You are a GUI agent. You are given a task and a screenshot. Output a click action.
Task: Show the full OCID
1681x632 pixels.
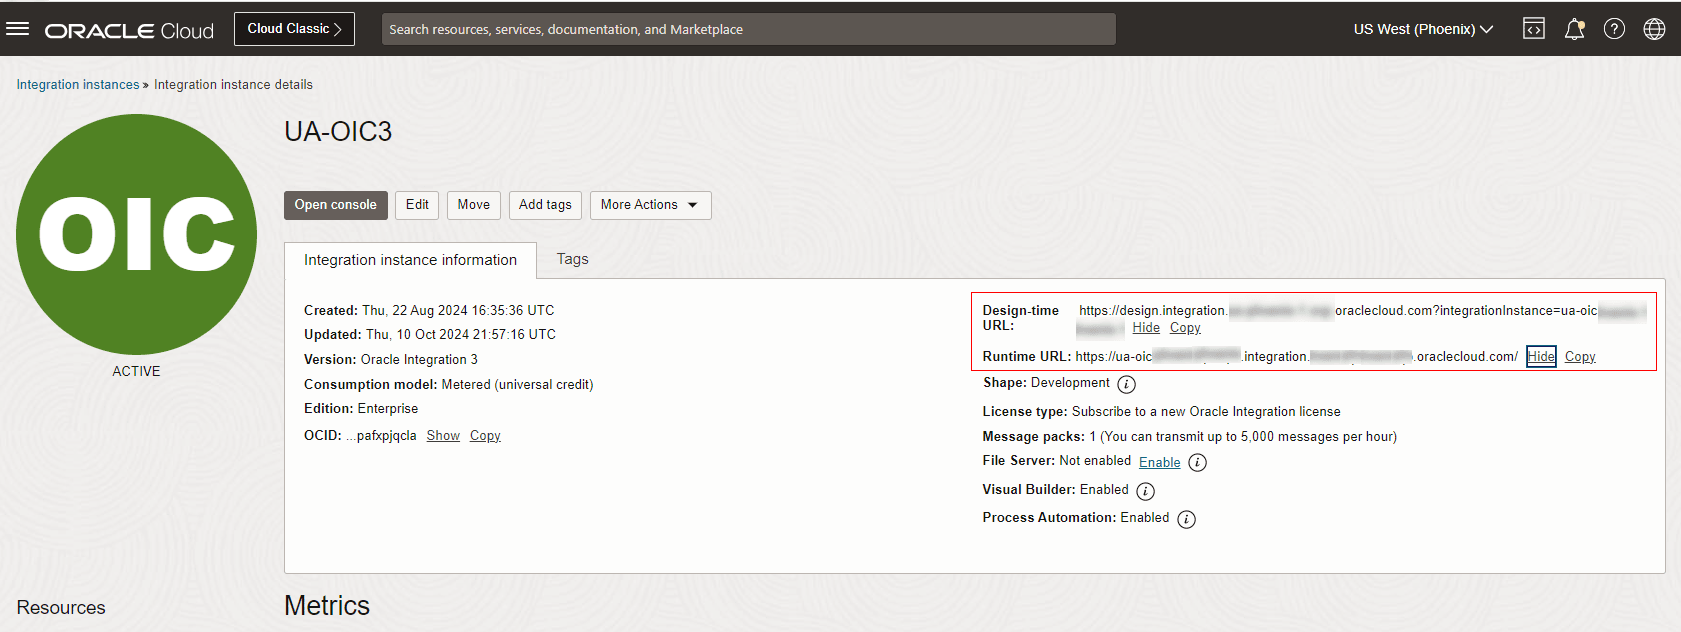(x=443, y=436)
